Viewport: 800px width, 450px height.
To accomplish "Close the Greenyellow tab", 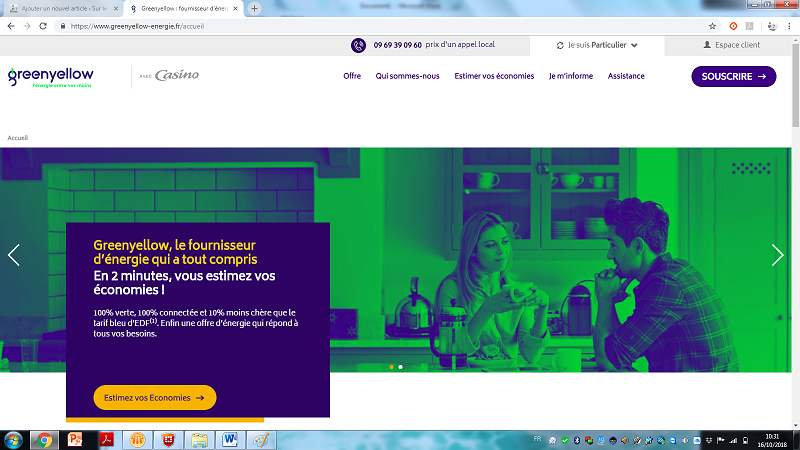I will (x=235, y=9).
